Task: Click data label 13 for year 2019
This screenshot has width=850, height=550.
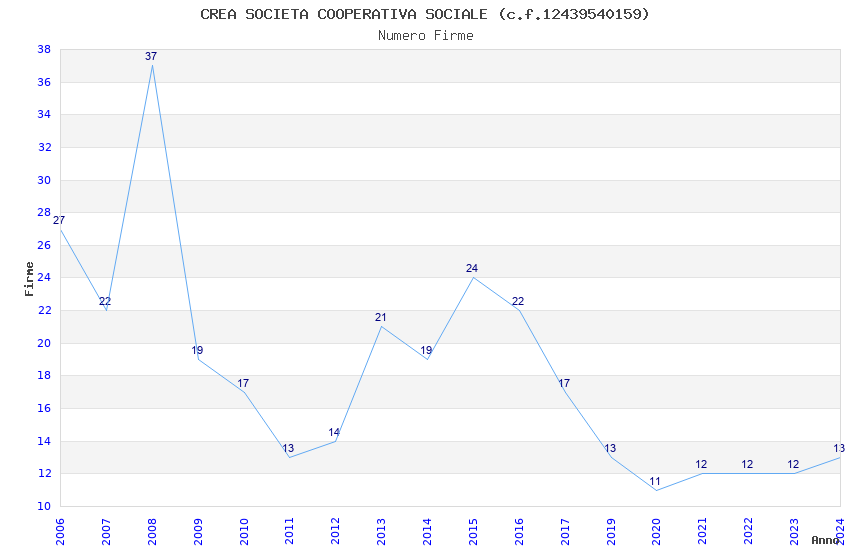Action: pyautogui.click(x=610, y=448)
